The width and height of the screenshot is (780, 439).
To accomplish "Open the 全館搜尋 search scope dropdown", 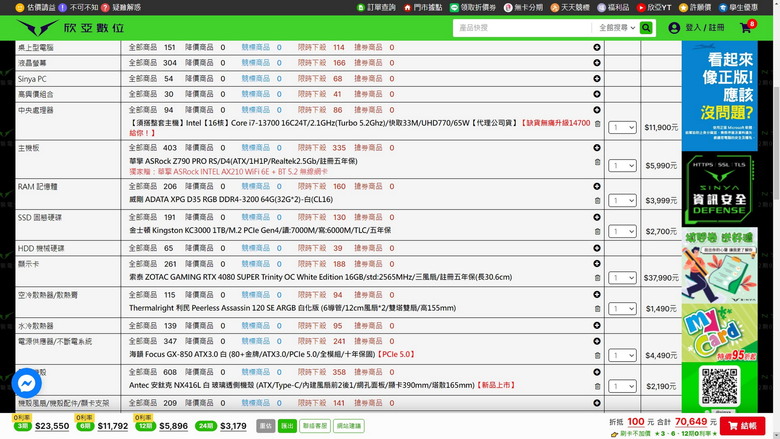I will click(x=616, y=28).
